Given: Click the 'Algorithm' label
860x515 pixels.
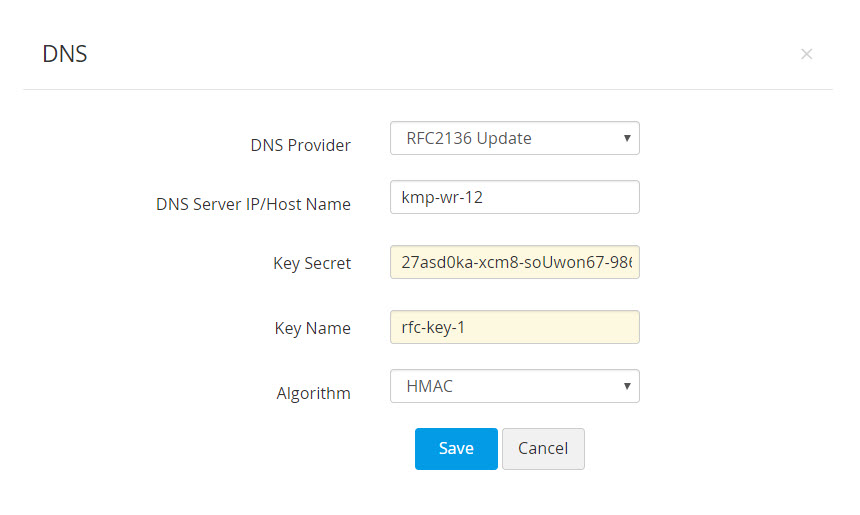Looking at the screenshot, I should (313, 393).
